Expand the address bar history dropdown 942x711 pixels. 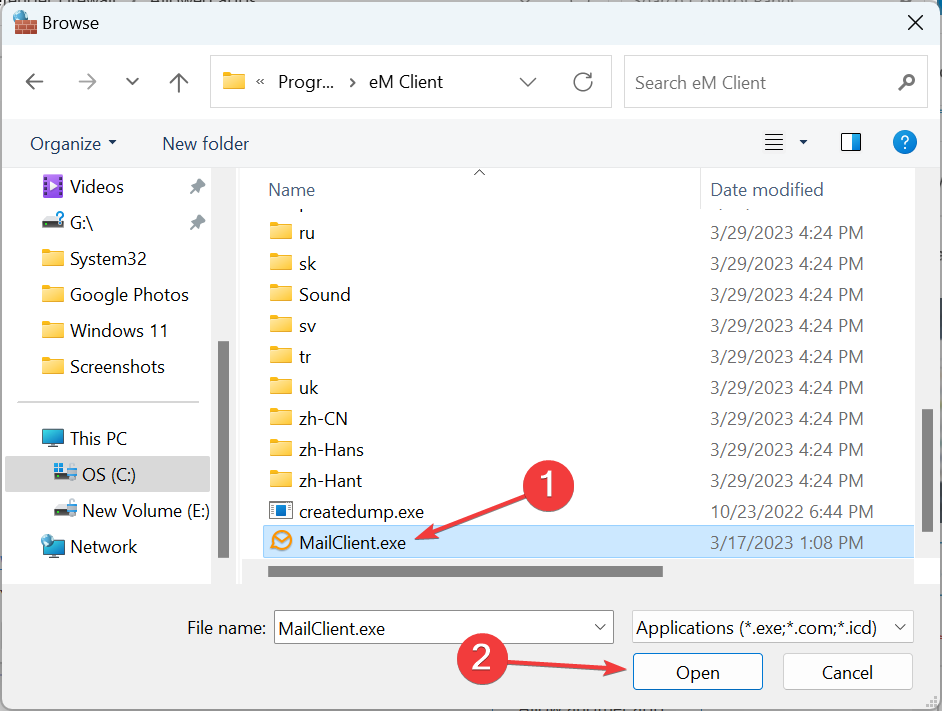tap(527, 82)
